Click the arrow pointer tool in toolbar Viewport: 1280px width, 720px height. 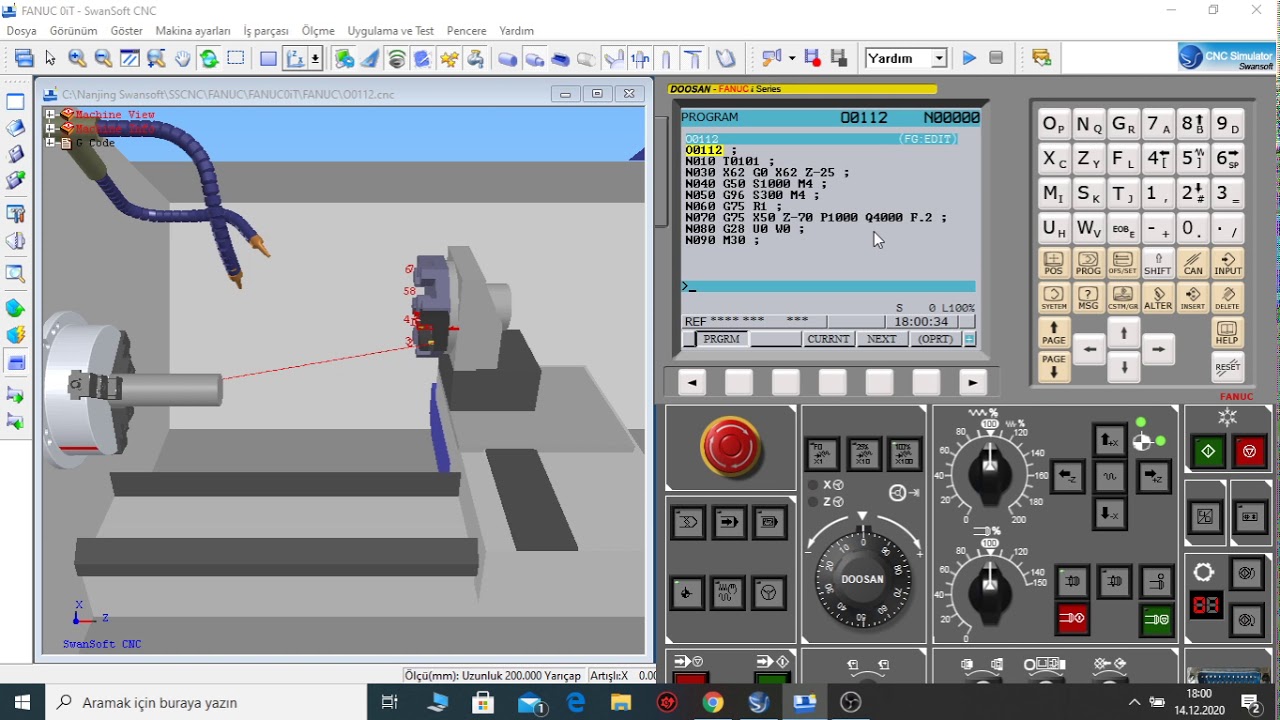tap(51, 59)
